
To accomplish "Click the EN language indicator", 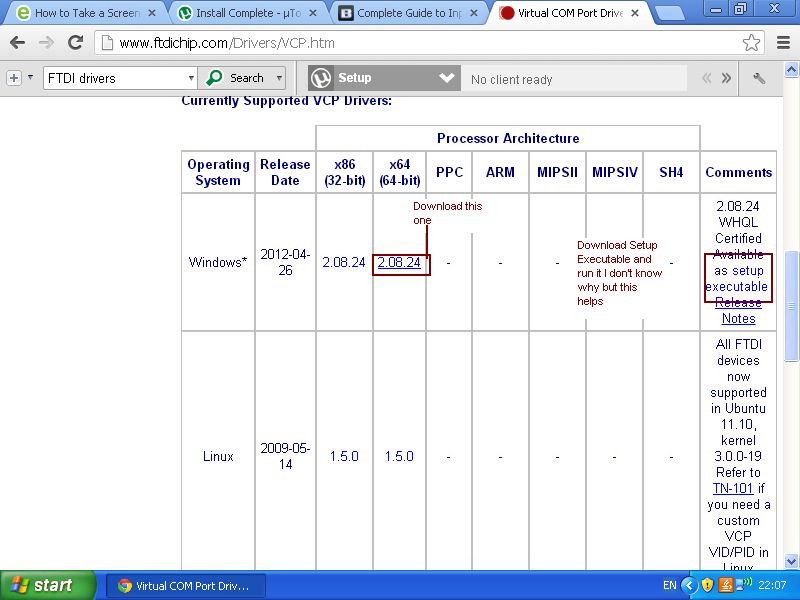I will pos(669,585).
